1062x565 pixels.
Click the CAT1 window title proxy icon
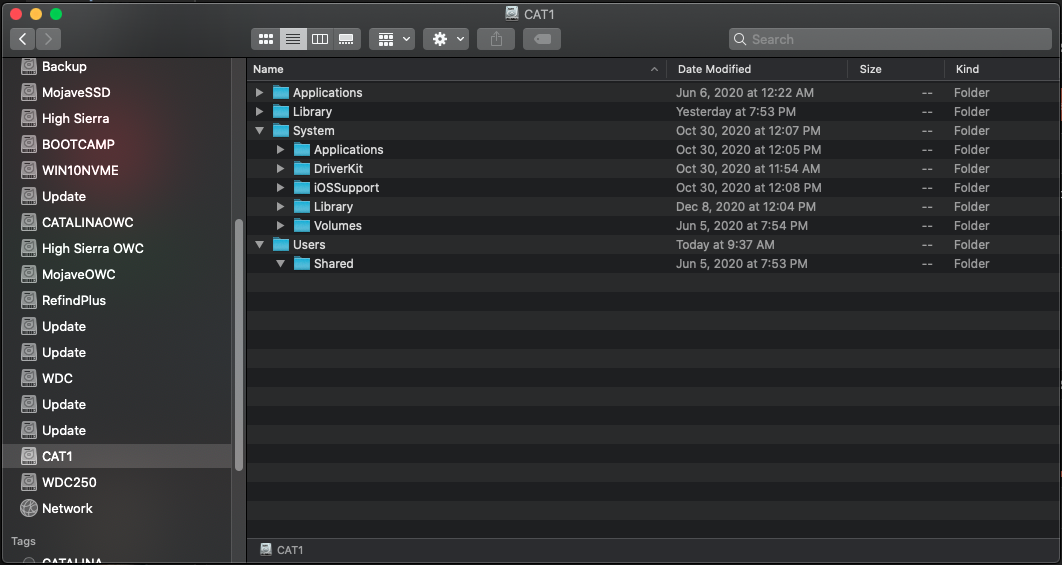tap(512, 14)
